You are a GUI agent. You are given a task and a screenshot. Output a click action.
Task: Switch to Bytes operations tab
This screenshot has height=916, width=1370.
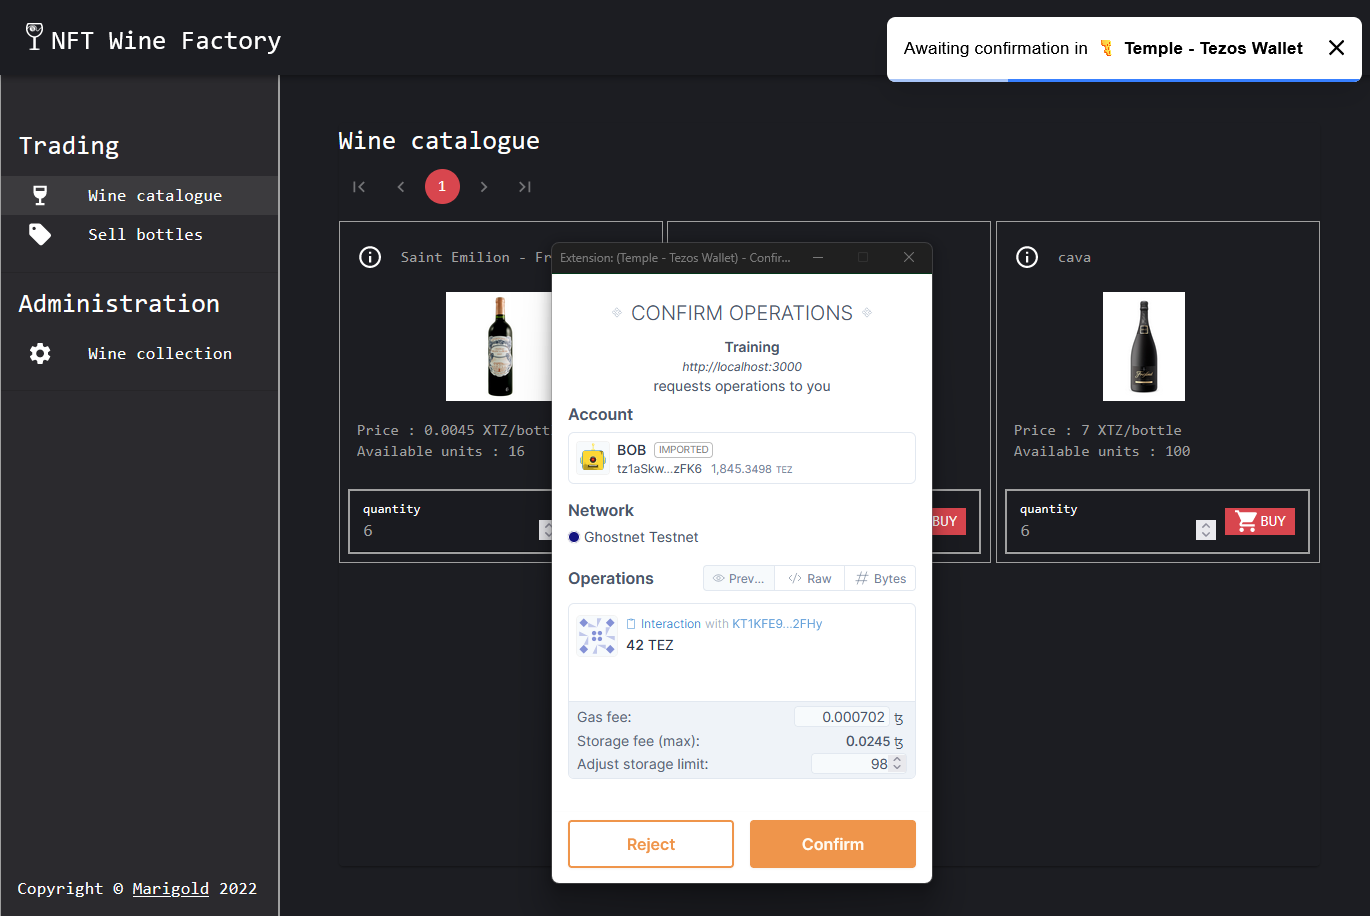(880, 579)
